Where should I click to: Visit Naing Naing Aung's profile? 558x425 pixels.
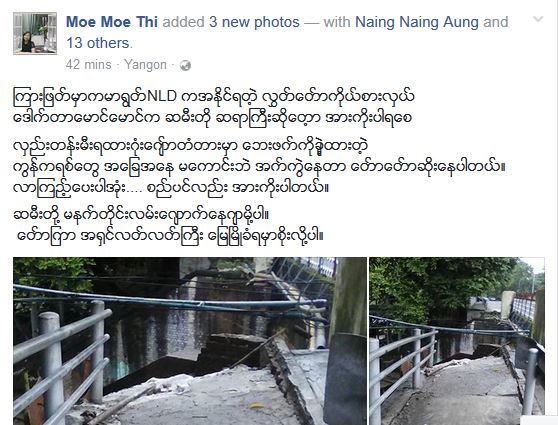click(417, 22)
